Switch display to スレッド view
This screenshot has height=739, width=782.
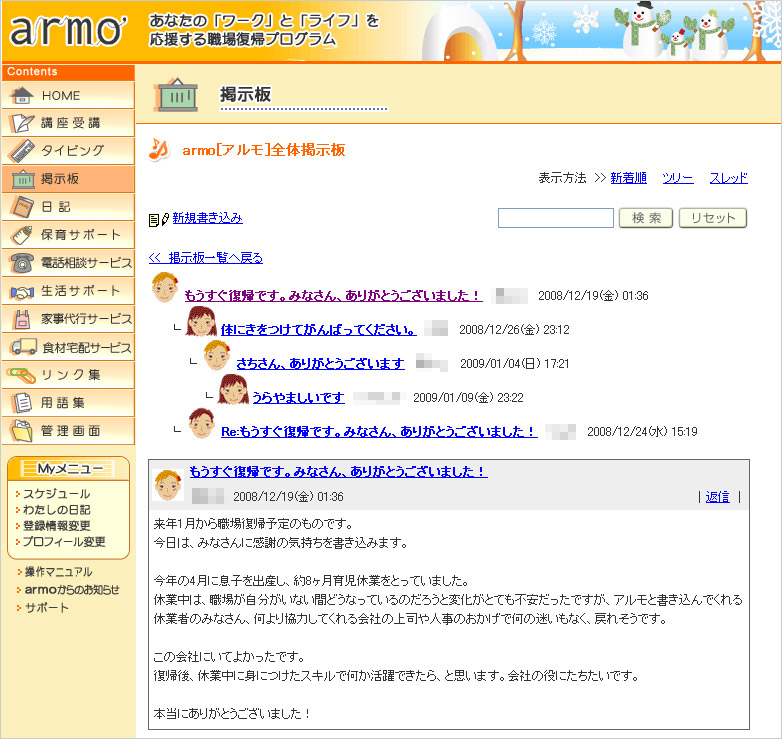(x=729, y=178)
